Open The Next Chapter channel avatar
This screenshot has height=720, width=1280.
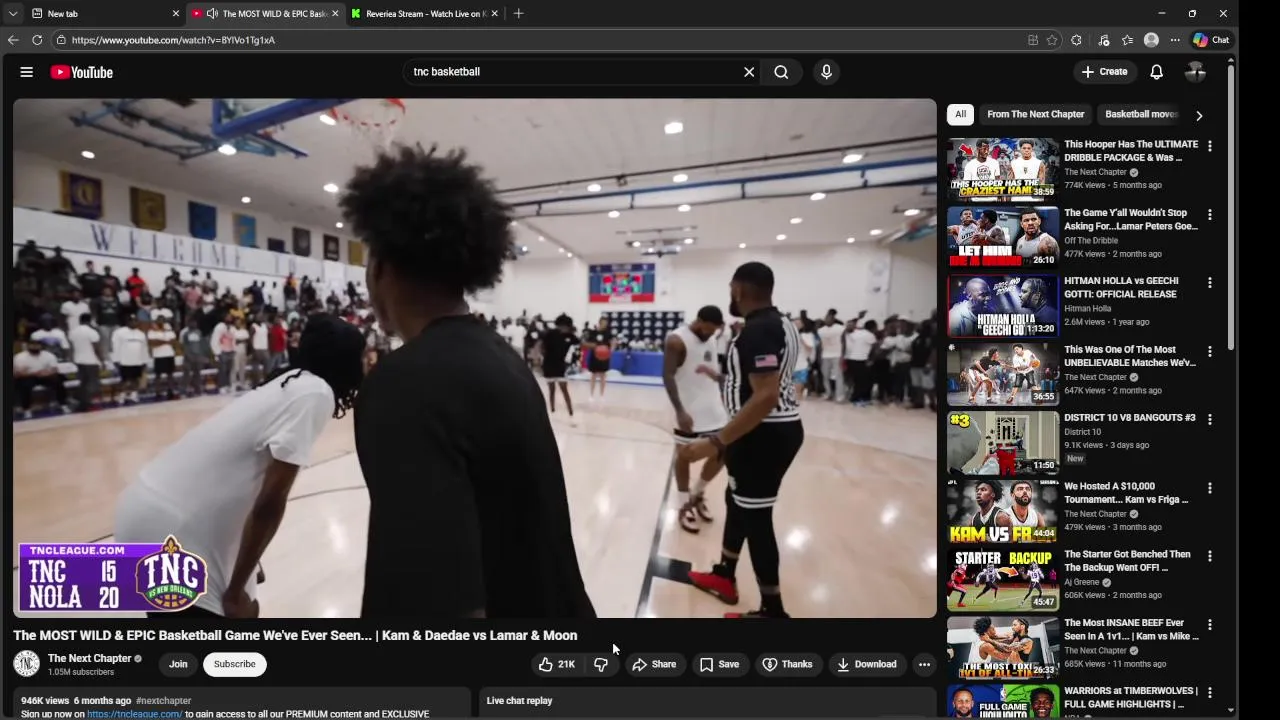26,663
